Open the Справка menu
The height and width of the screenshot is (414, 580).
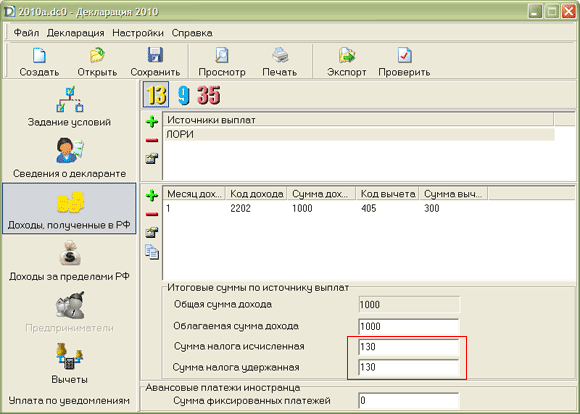(x=192, y=33)
